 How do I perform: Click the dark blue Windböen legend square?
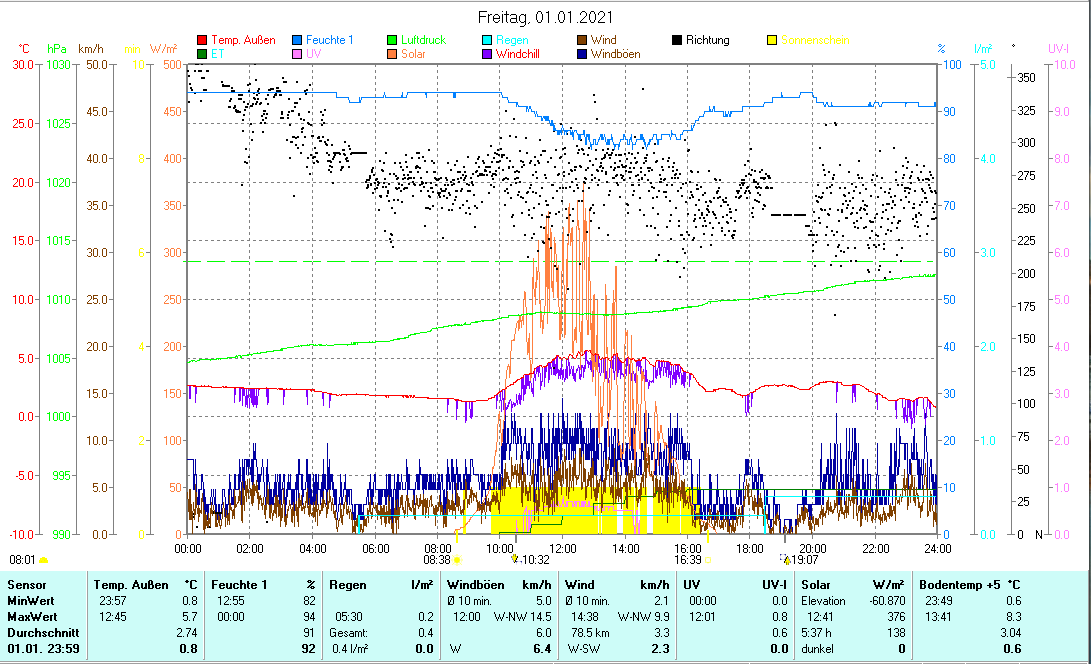coord(582,54)
